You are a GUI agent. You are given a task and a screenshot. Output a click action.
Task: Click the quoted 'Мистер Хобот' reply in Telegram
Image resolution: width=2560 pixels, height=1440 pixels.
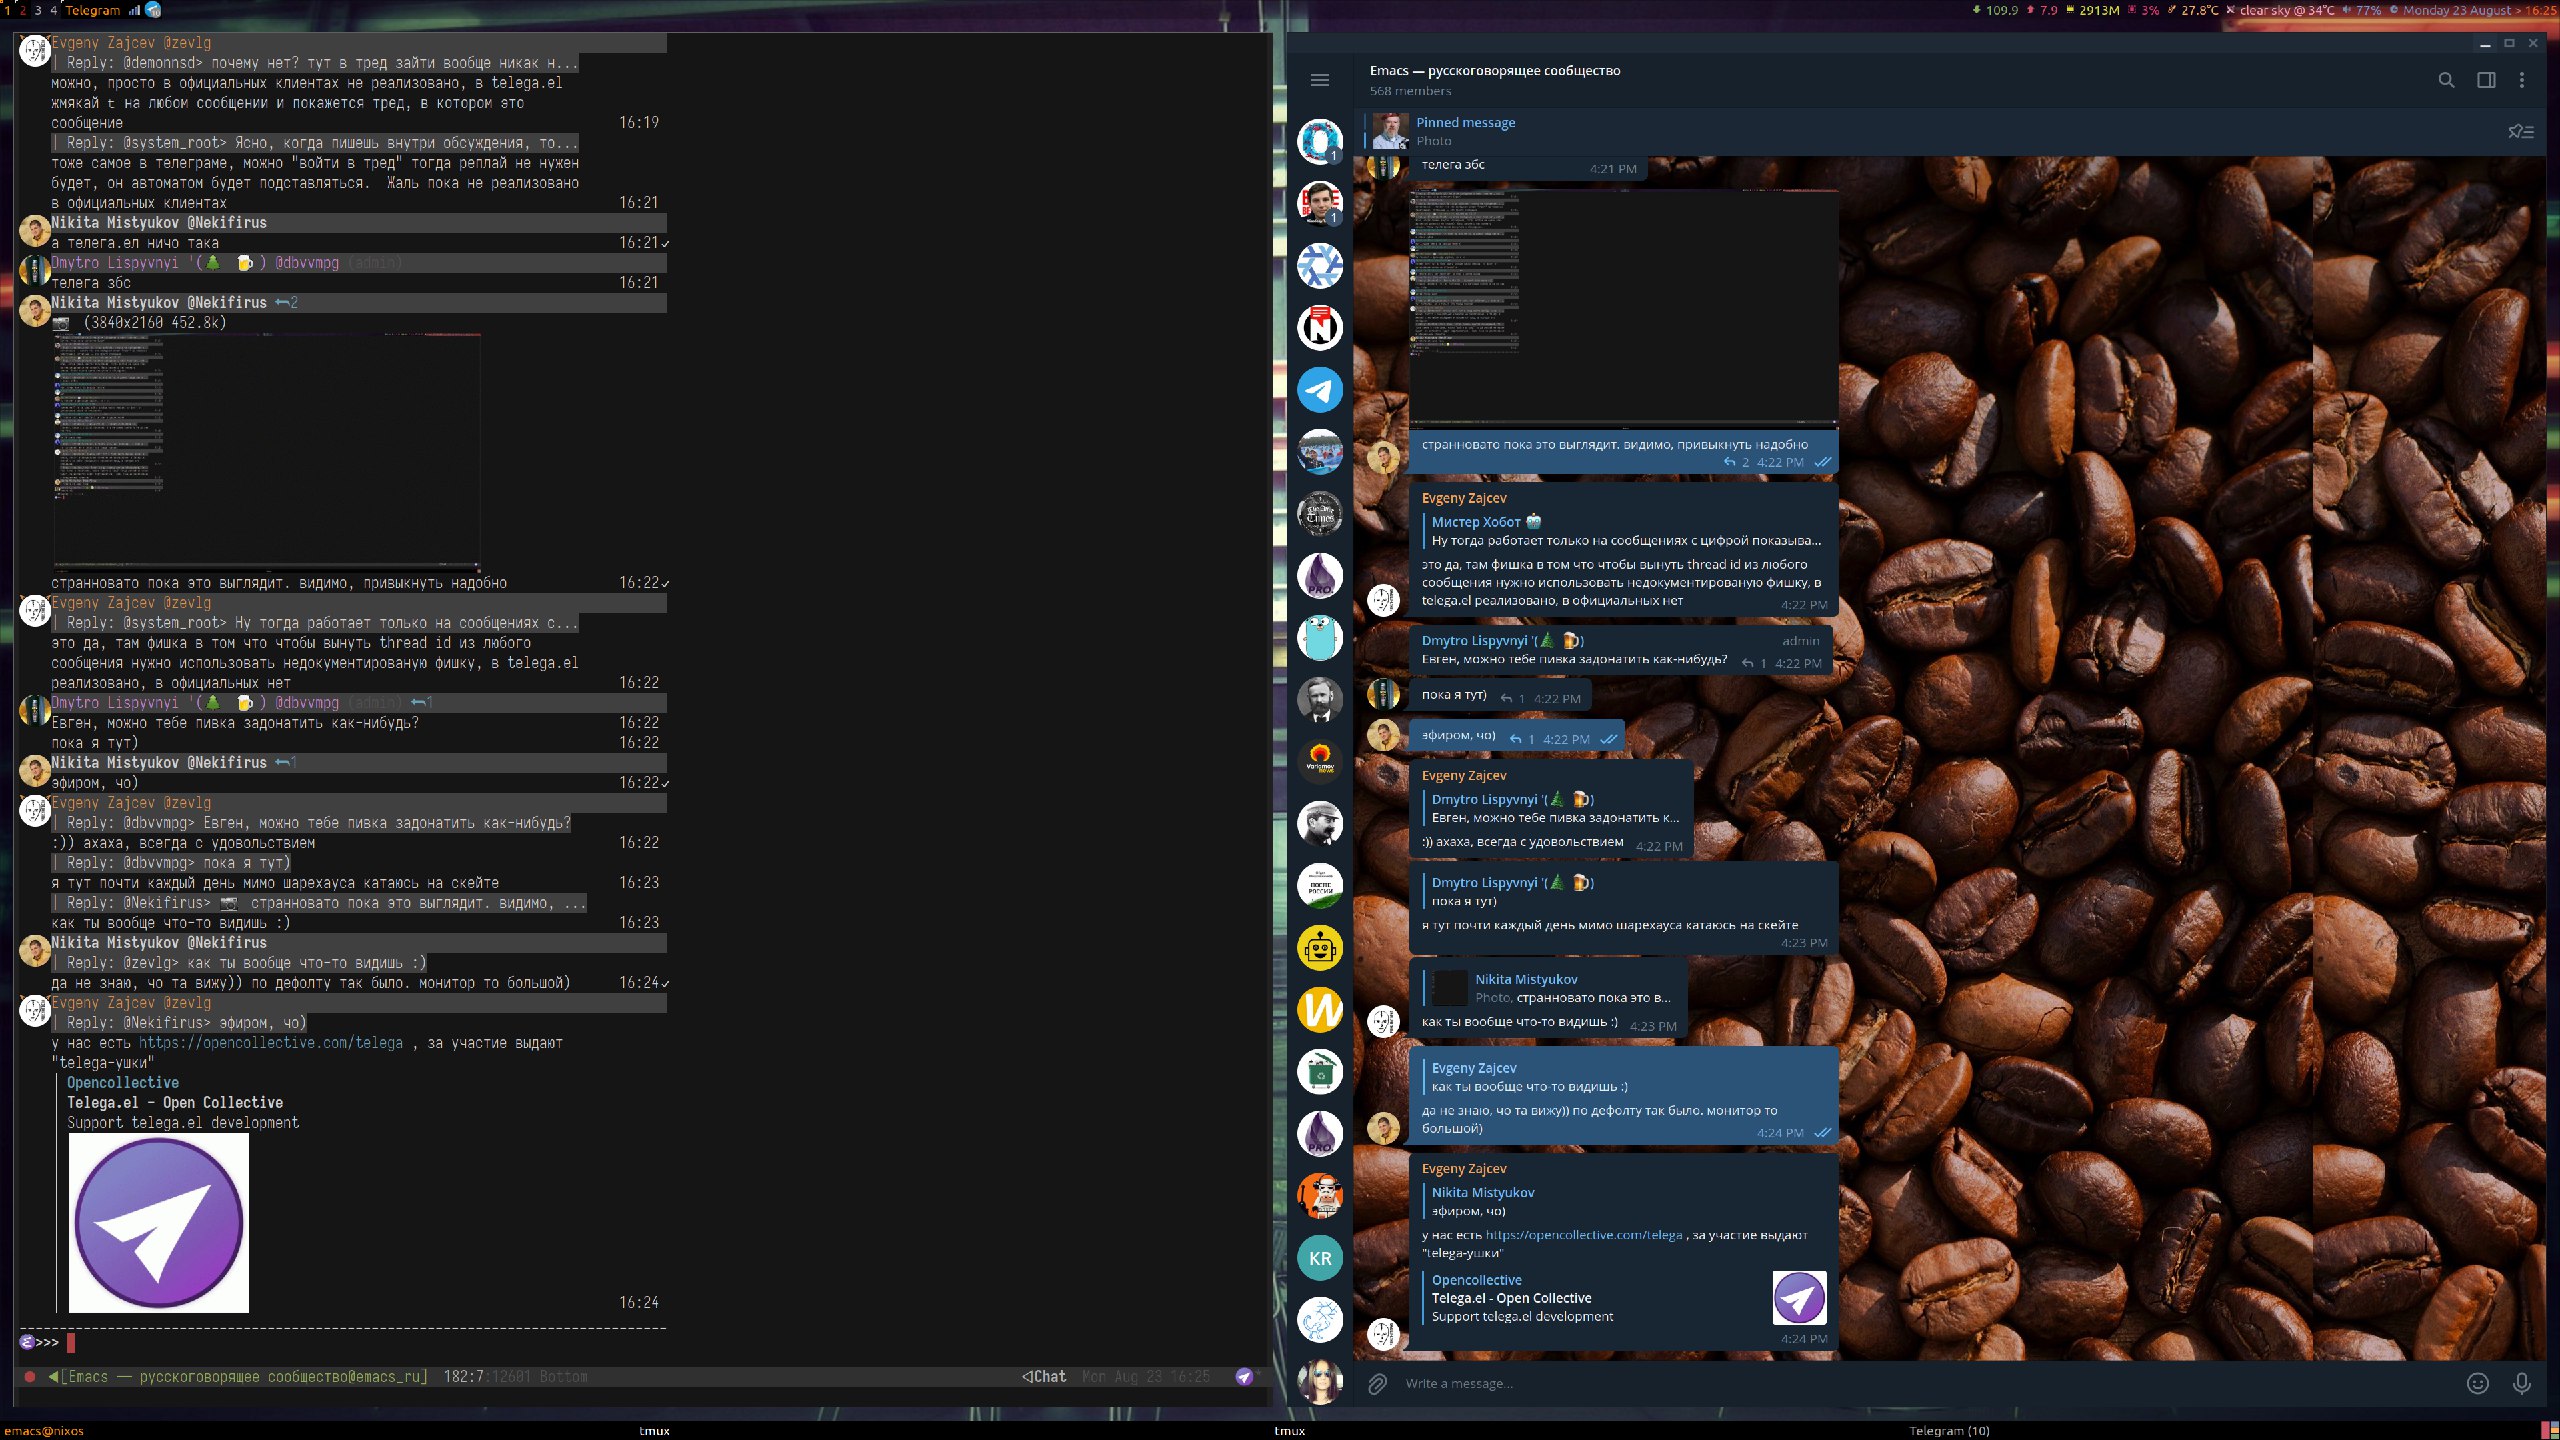coord(1626,531)
